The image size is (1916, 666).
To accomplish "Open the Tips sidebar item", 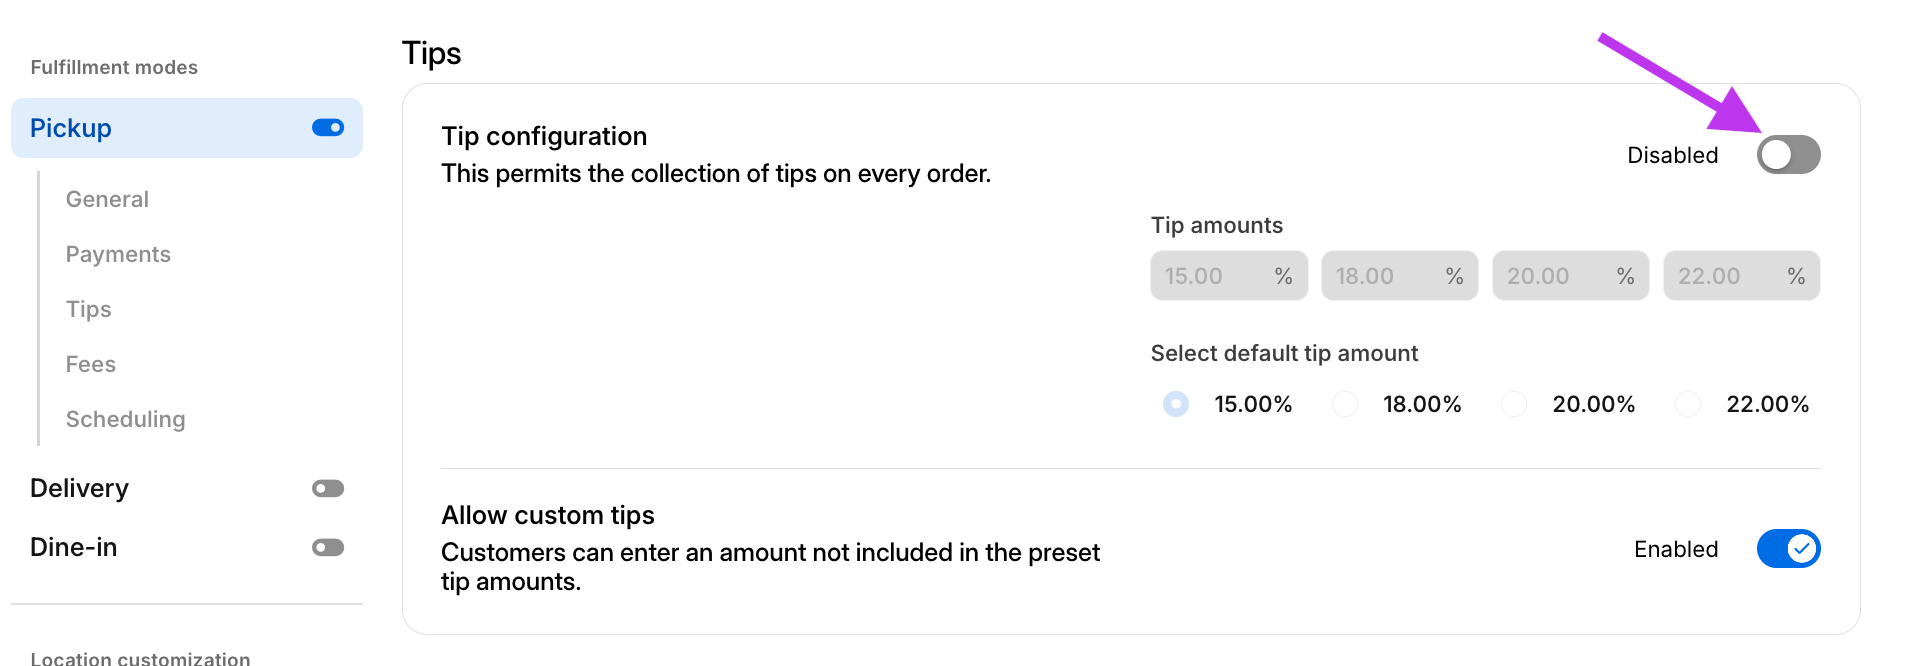I will click(88, 309).
